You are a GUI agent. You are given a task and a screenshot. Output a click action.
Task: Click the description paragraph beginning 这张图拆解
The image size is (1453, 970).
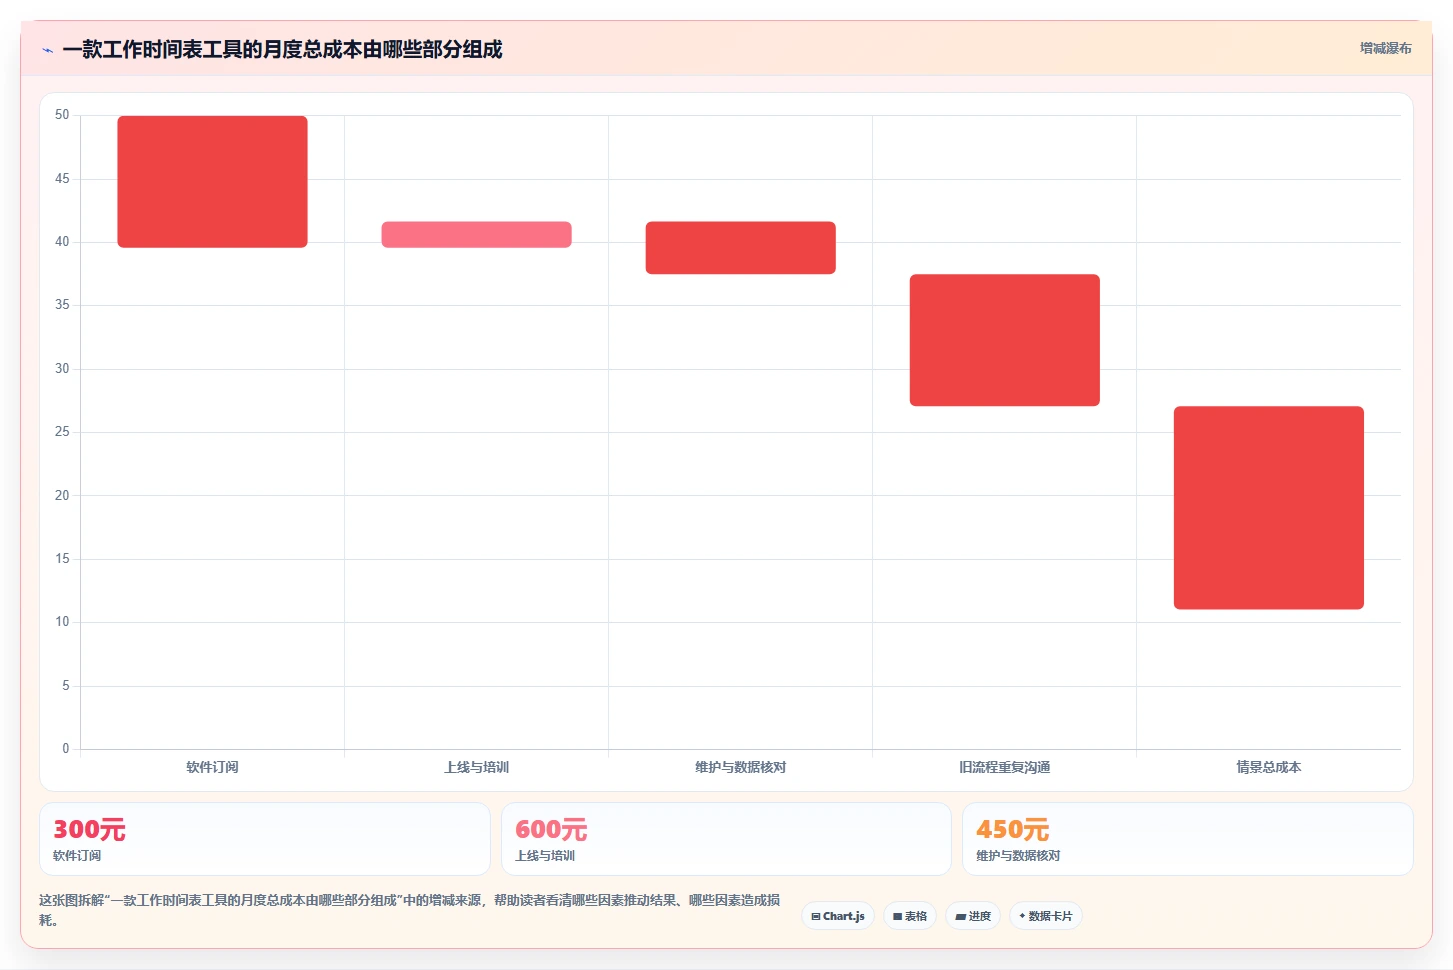pyautogui.click(x=410, y=910)
